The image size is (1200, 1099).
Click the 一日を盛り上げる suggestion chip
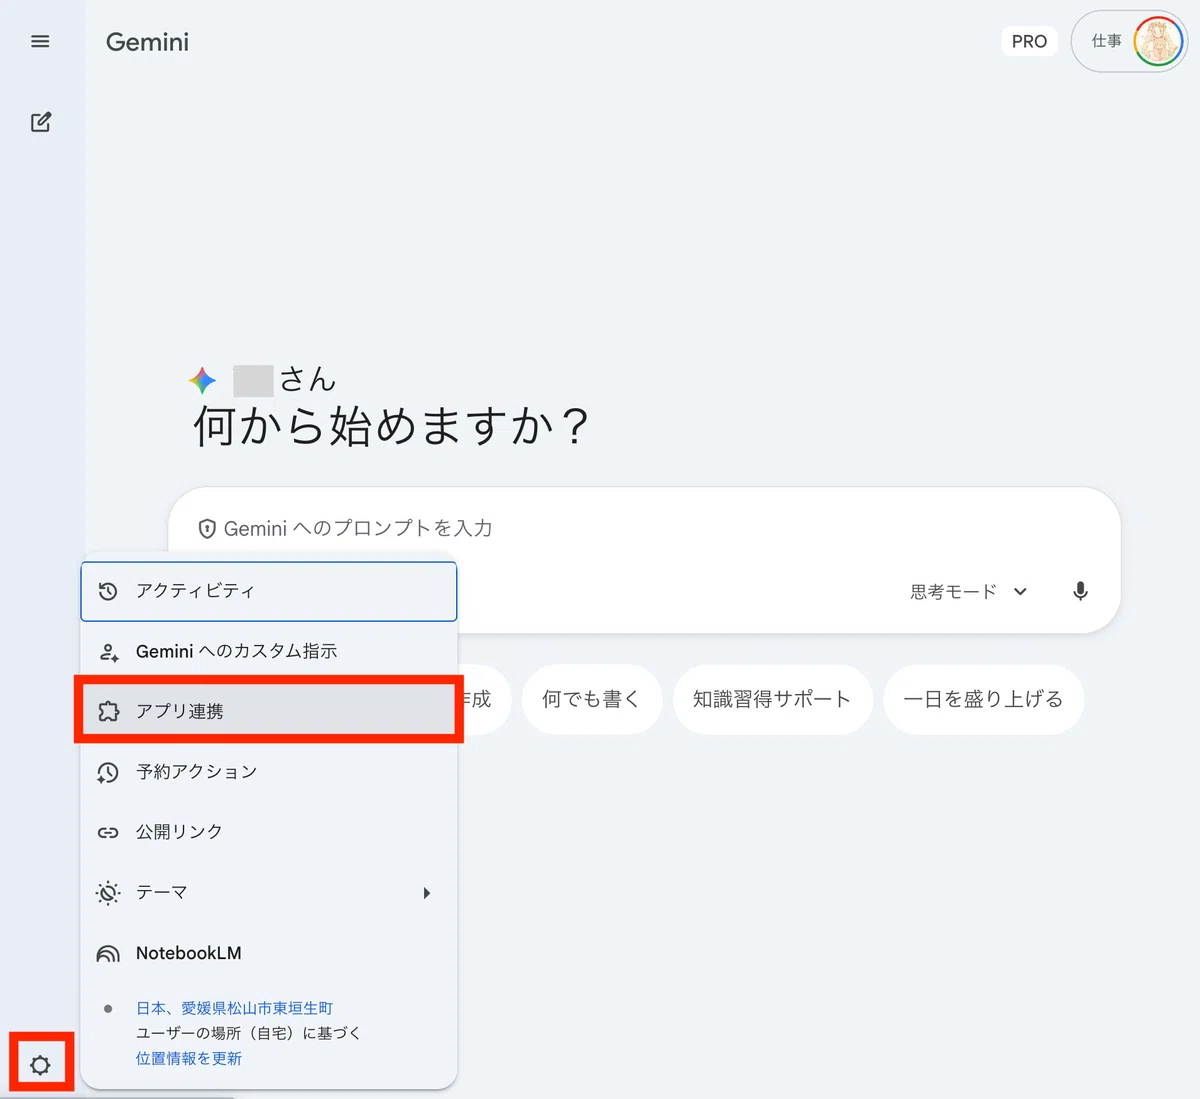click(983, 699)
